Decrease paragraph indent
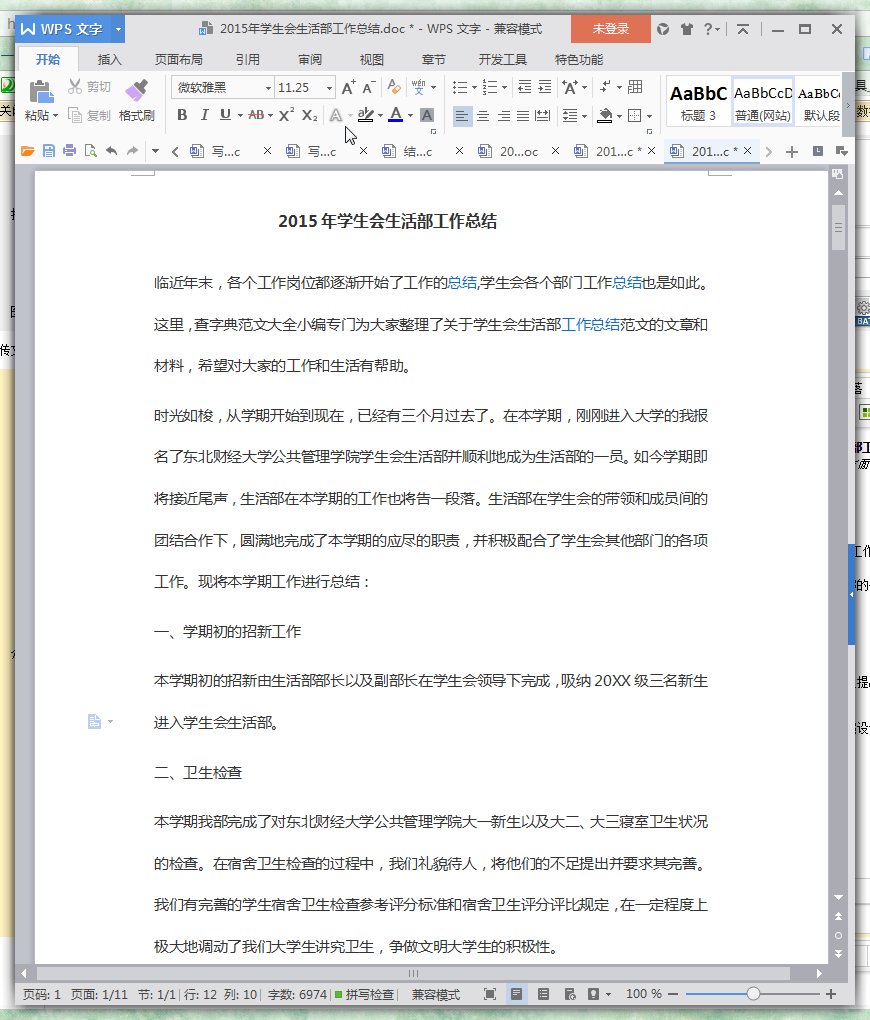The width and height of the screenshot is (870, 1020). click(x=524, y=87)
